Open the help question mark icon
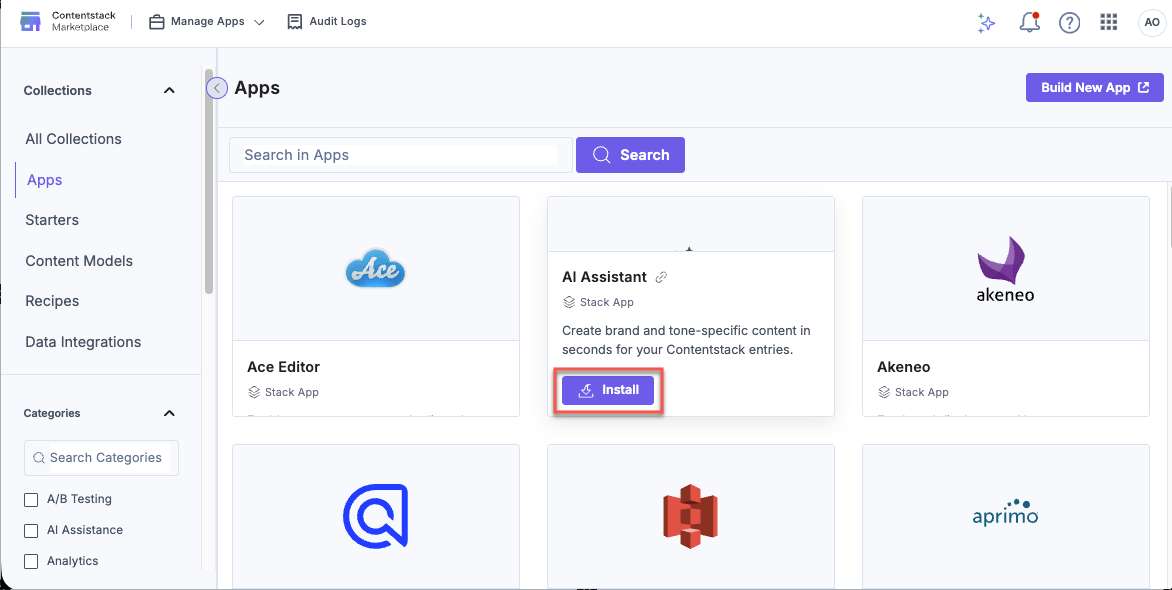Screen dimensions: 1172x590 tap(1070, 23)
